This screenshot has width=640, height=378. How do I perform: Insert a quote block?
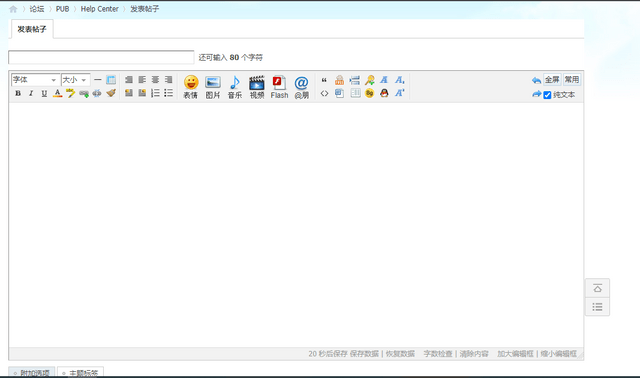[324, 80]
